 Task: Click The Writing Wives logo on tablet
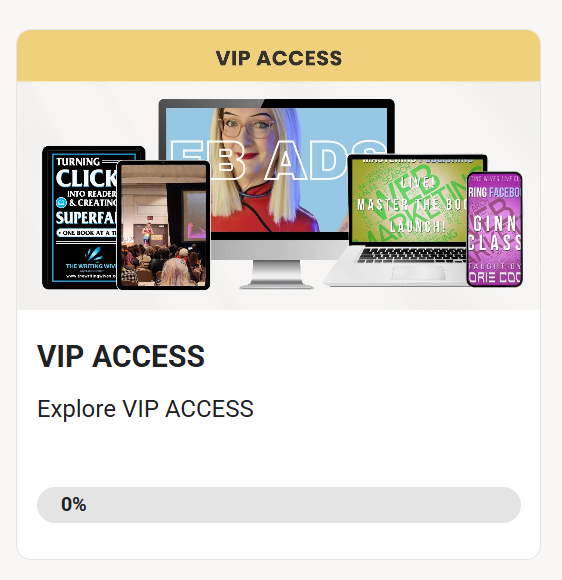point(91,260)
